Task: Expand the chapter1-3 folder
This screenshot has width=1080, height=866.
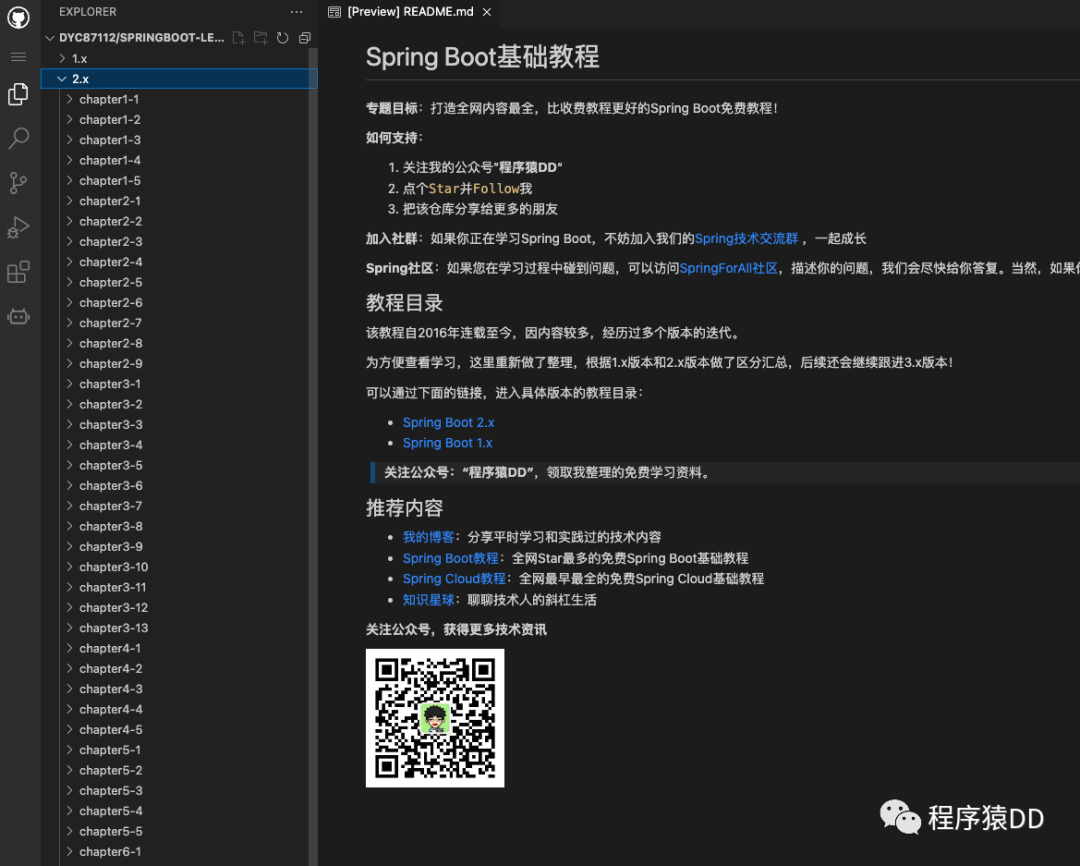Action: coord(70,140)
